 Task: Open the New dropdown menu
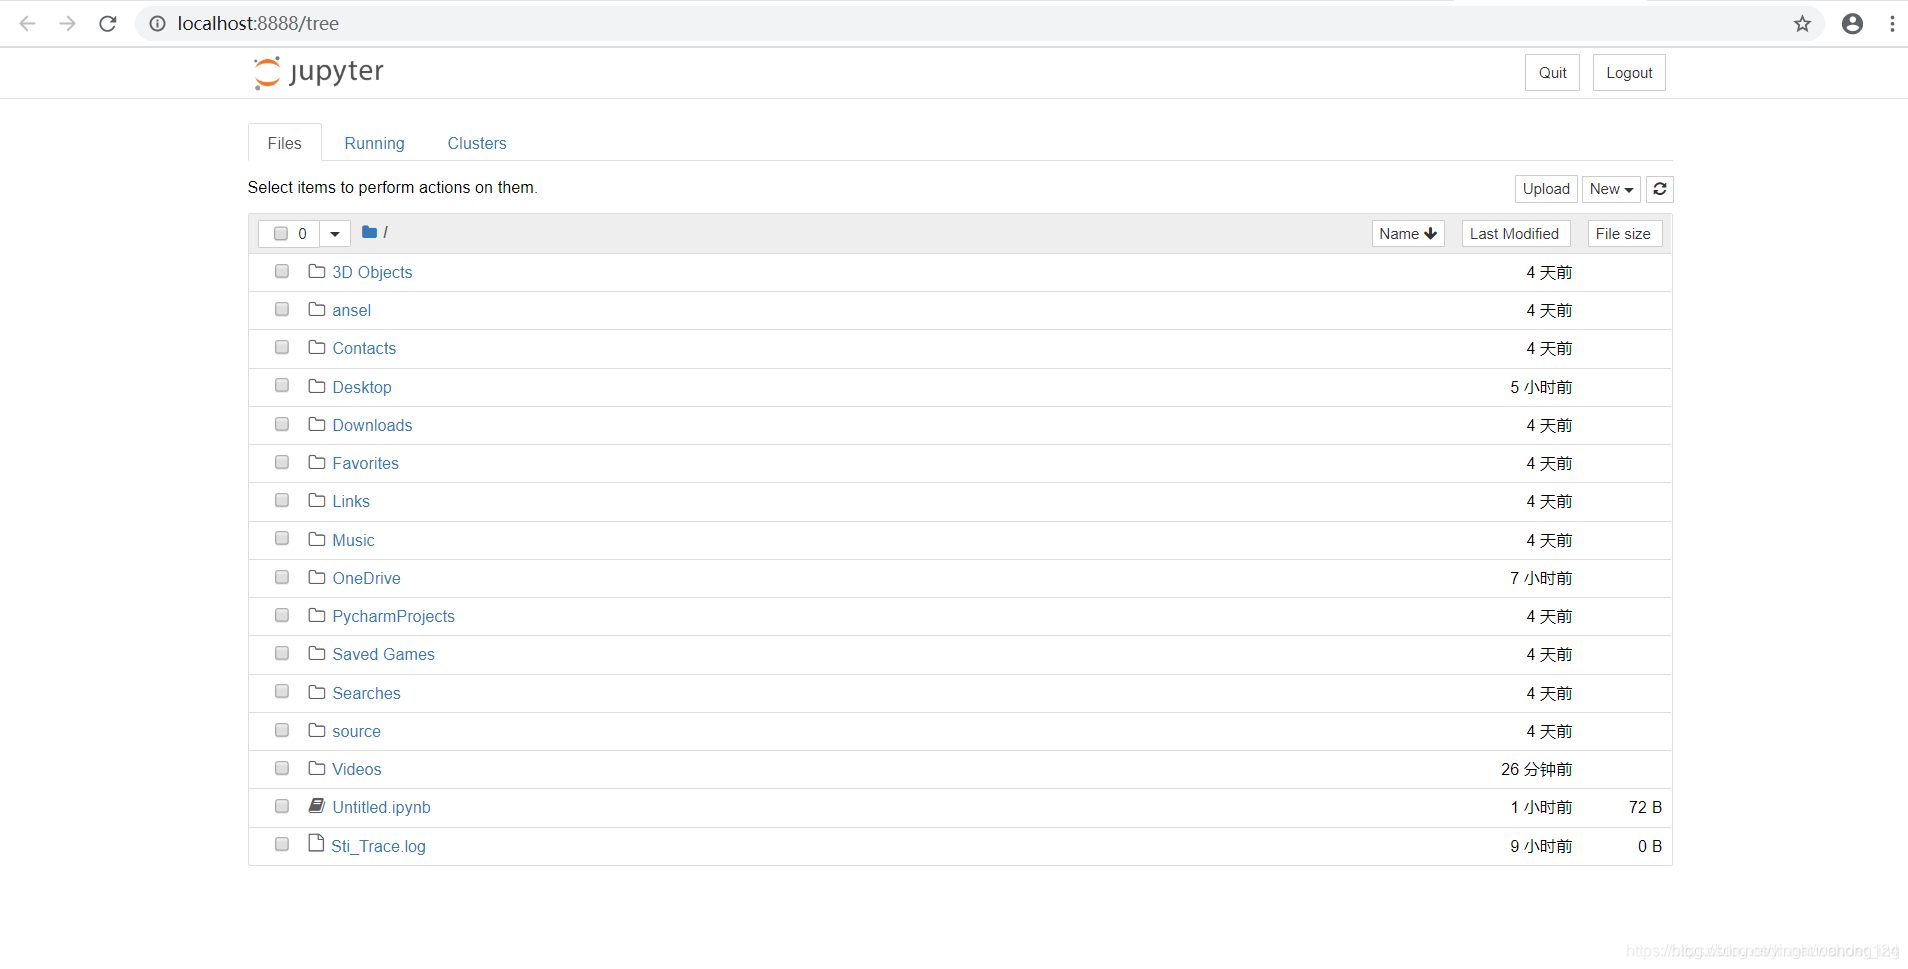pyautogui.click(x=1611, y=189)
